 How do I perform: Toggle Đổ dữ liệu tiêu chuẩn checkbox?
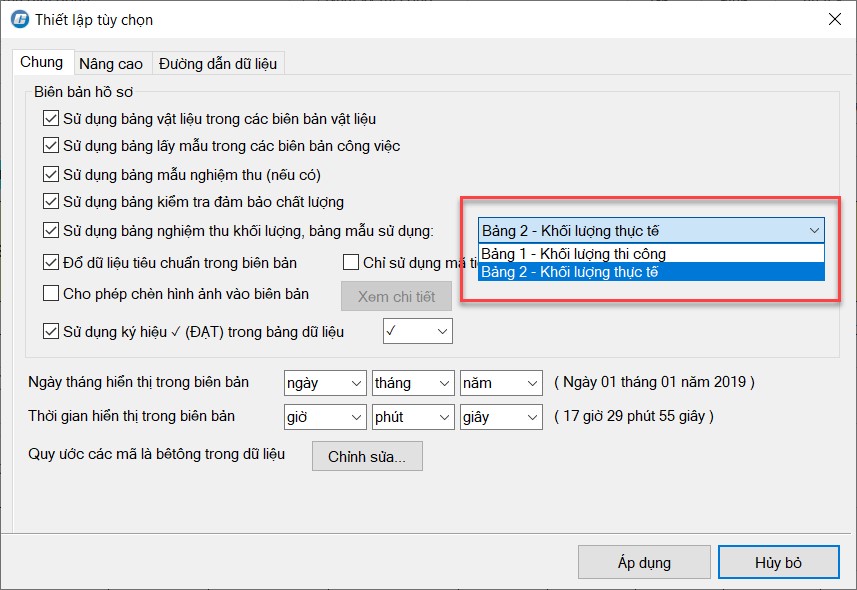click(51, 263)
